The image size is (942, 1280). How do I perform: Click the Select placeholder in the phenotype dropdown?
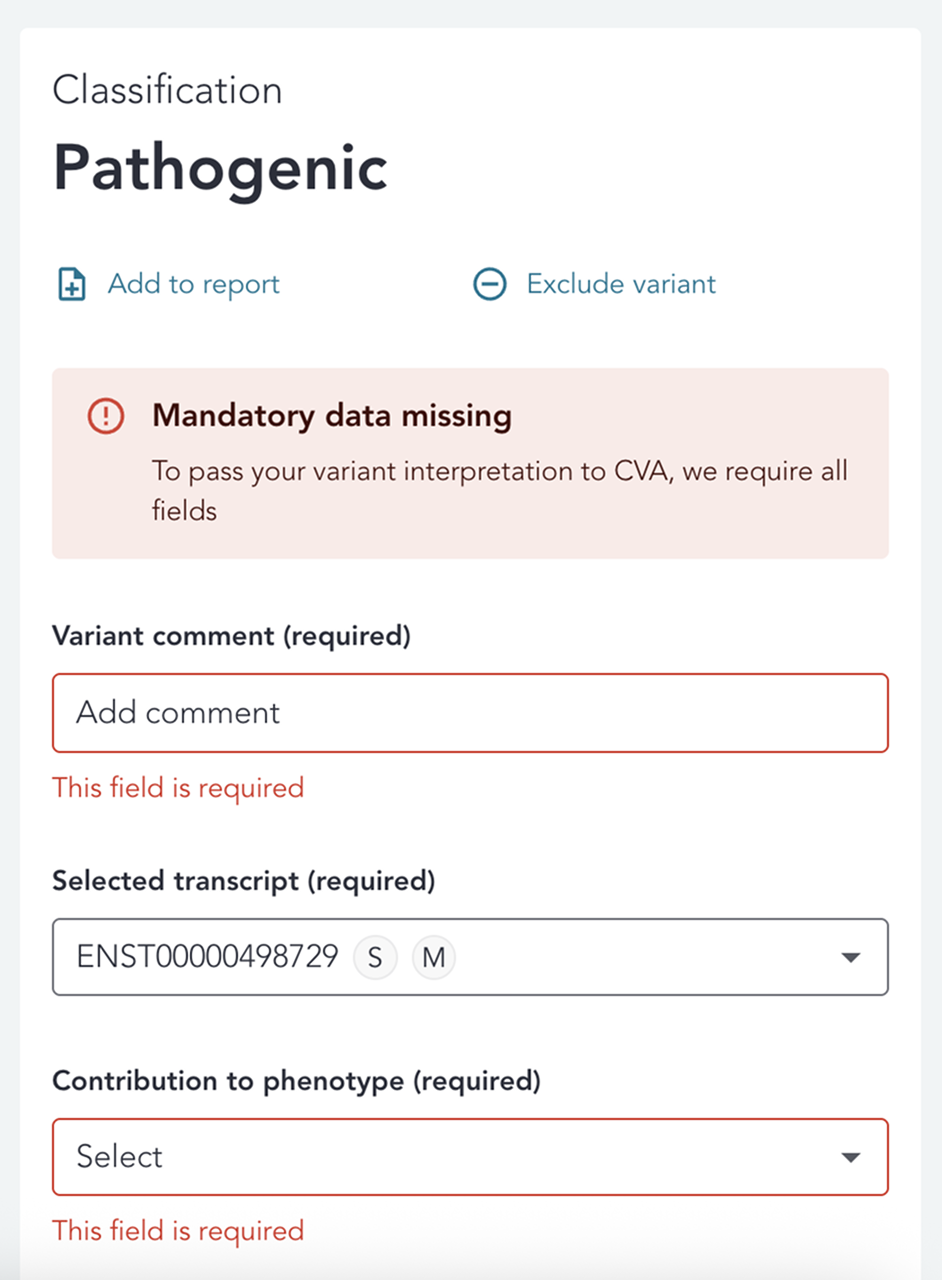pyautogui.click(x=120, y=1157)
